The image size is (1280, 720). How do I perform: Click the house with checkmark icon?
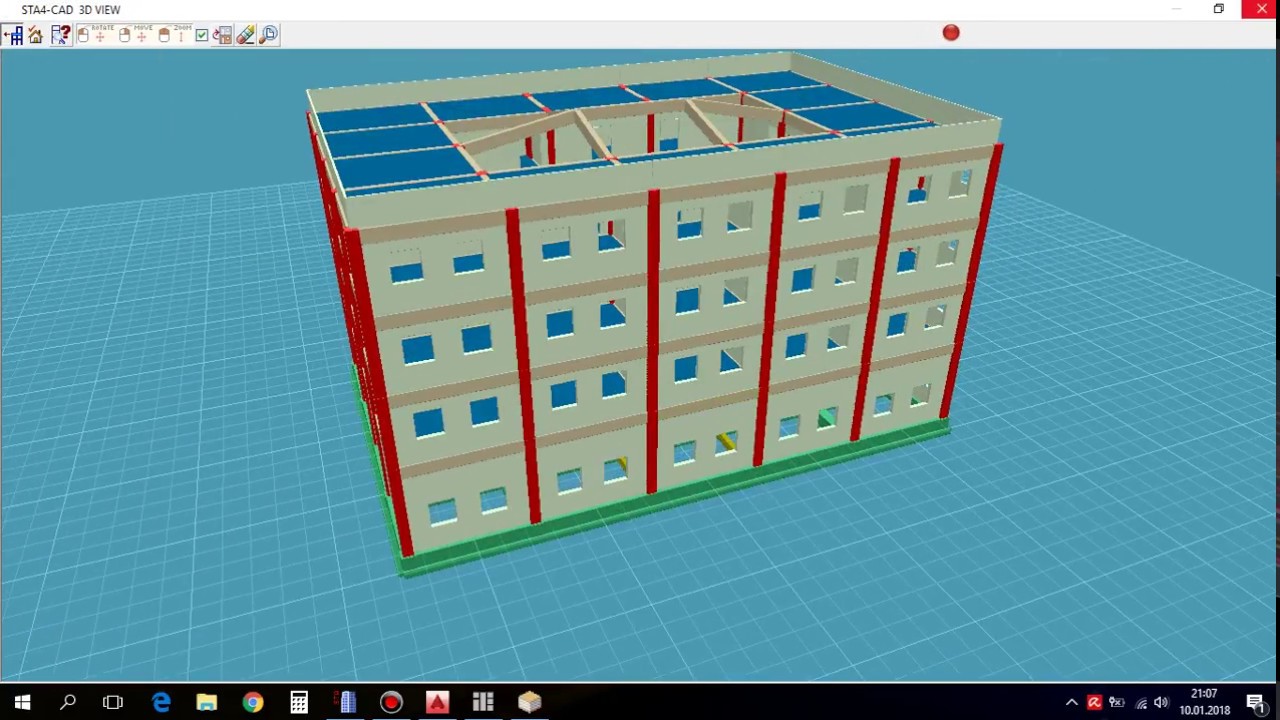[35, 35]
